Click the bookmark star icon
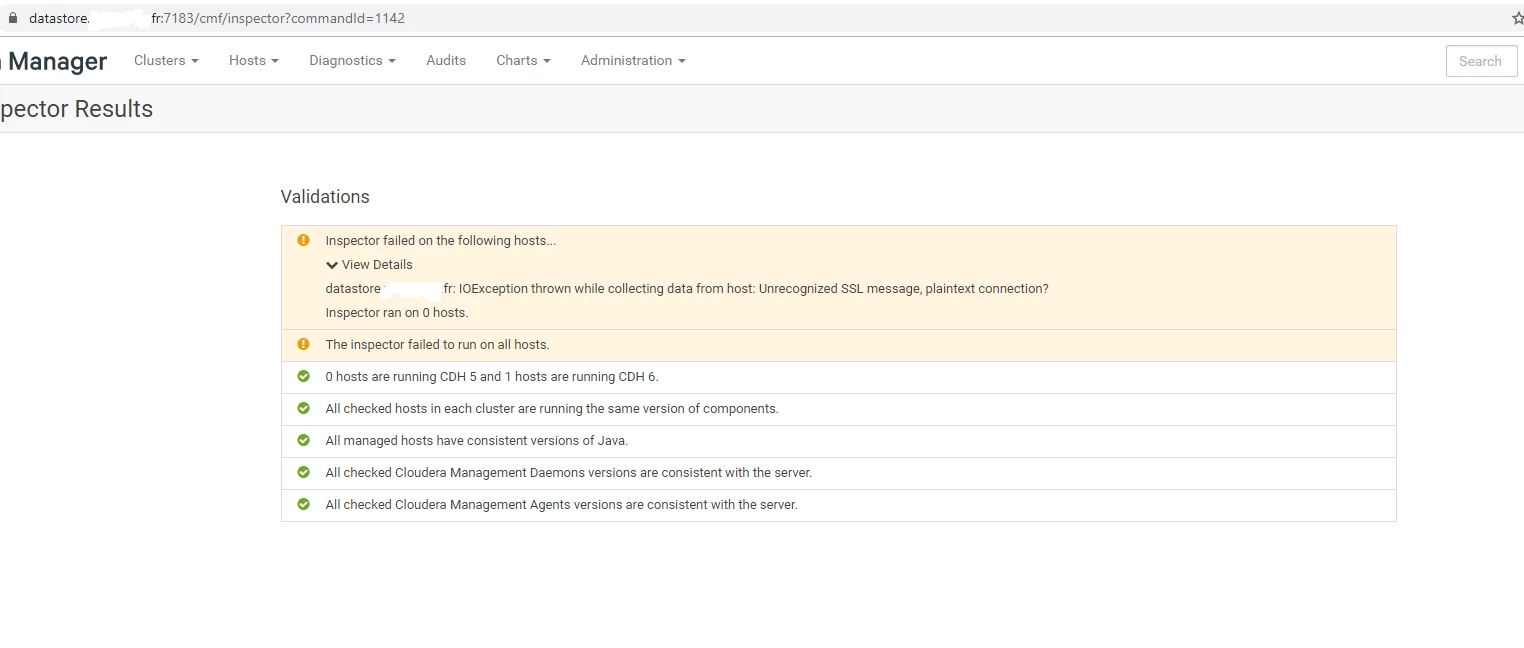The height and width of the screenshot is (648, 1524). [x=1517, y=18]
